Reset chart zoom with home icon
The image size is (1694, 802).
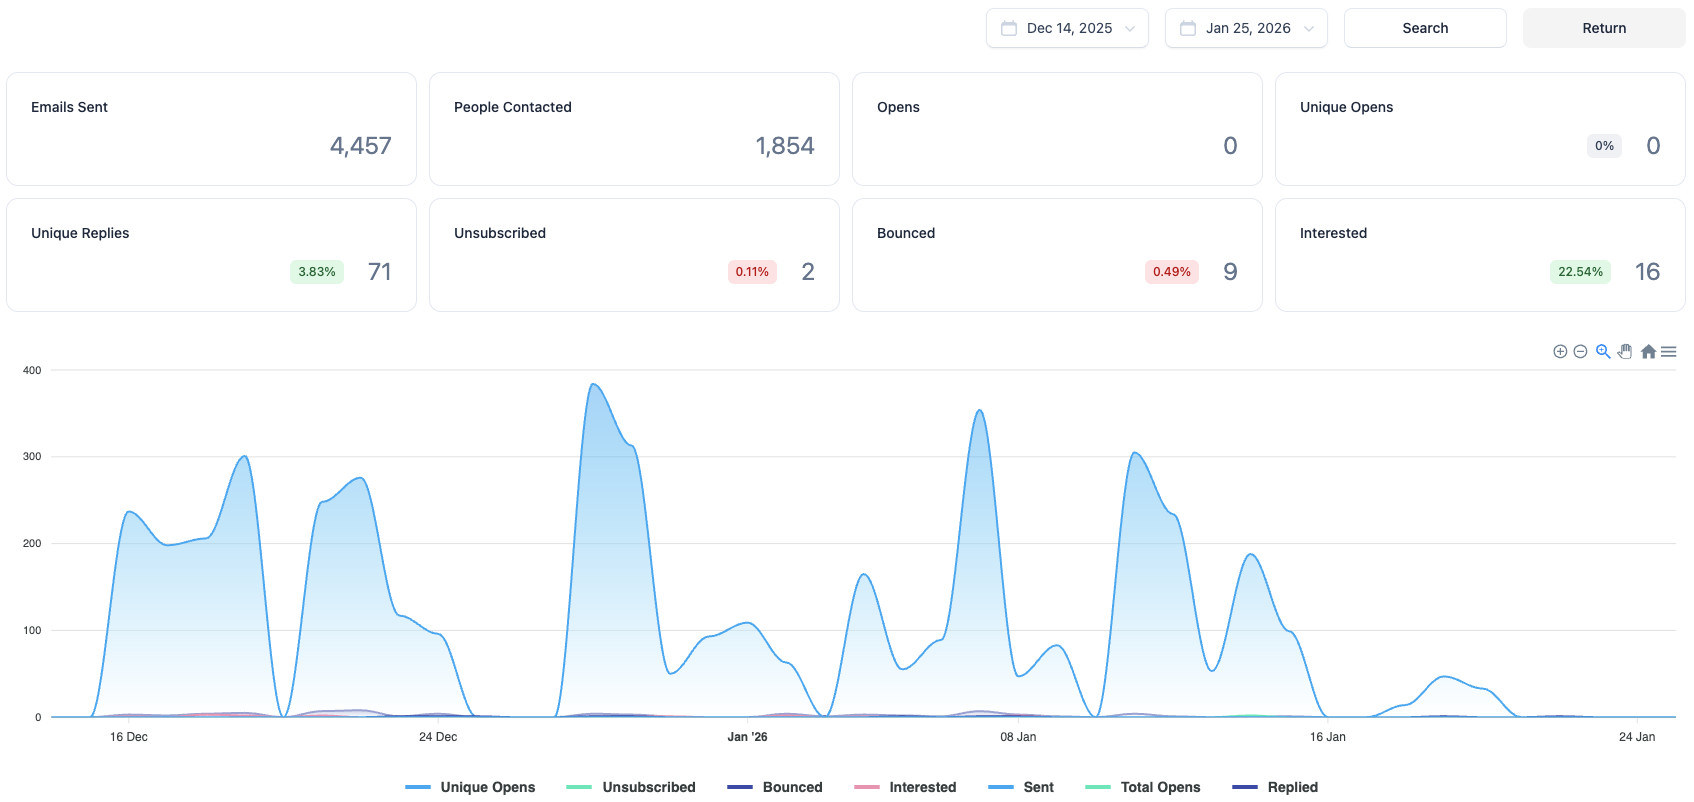pos(1648,351)
